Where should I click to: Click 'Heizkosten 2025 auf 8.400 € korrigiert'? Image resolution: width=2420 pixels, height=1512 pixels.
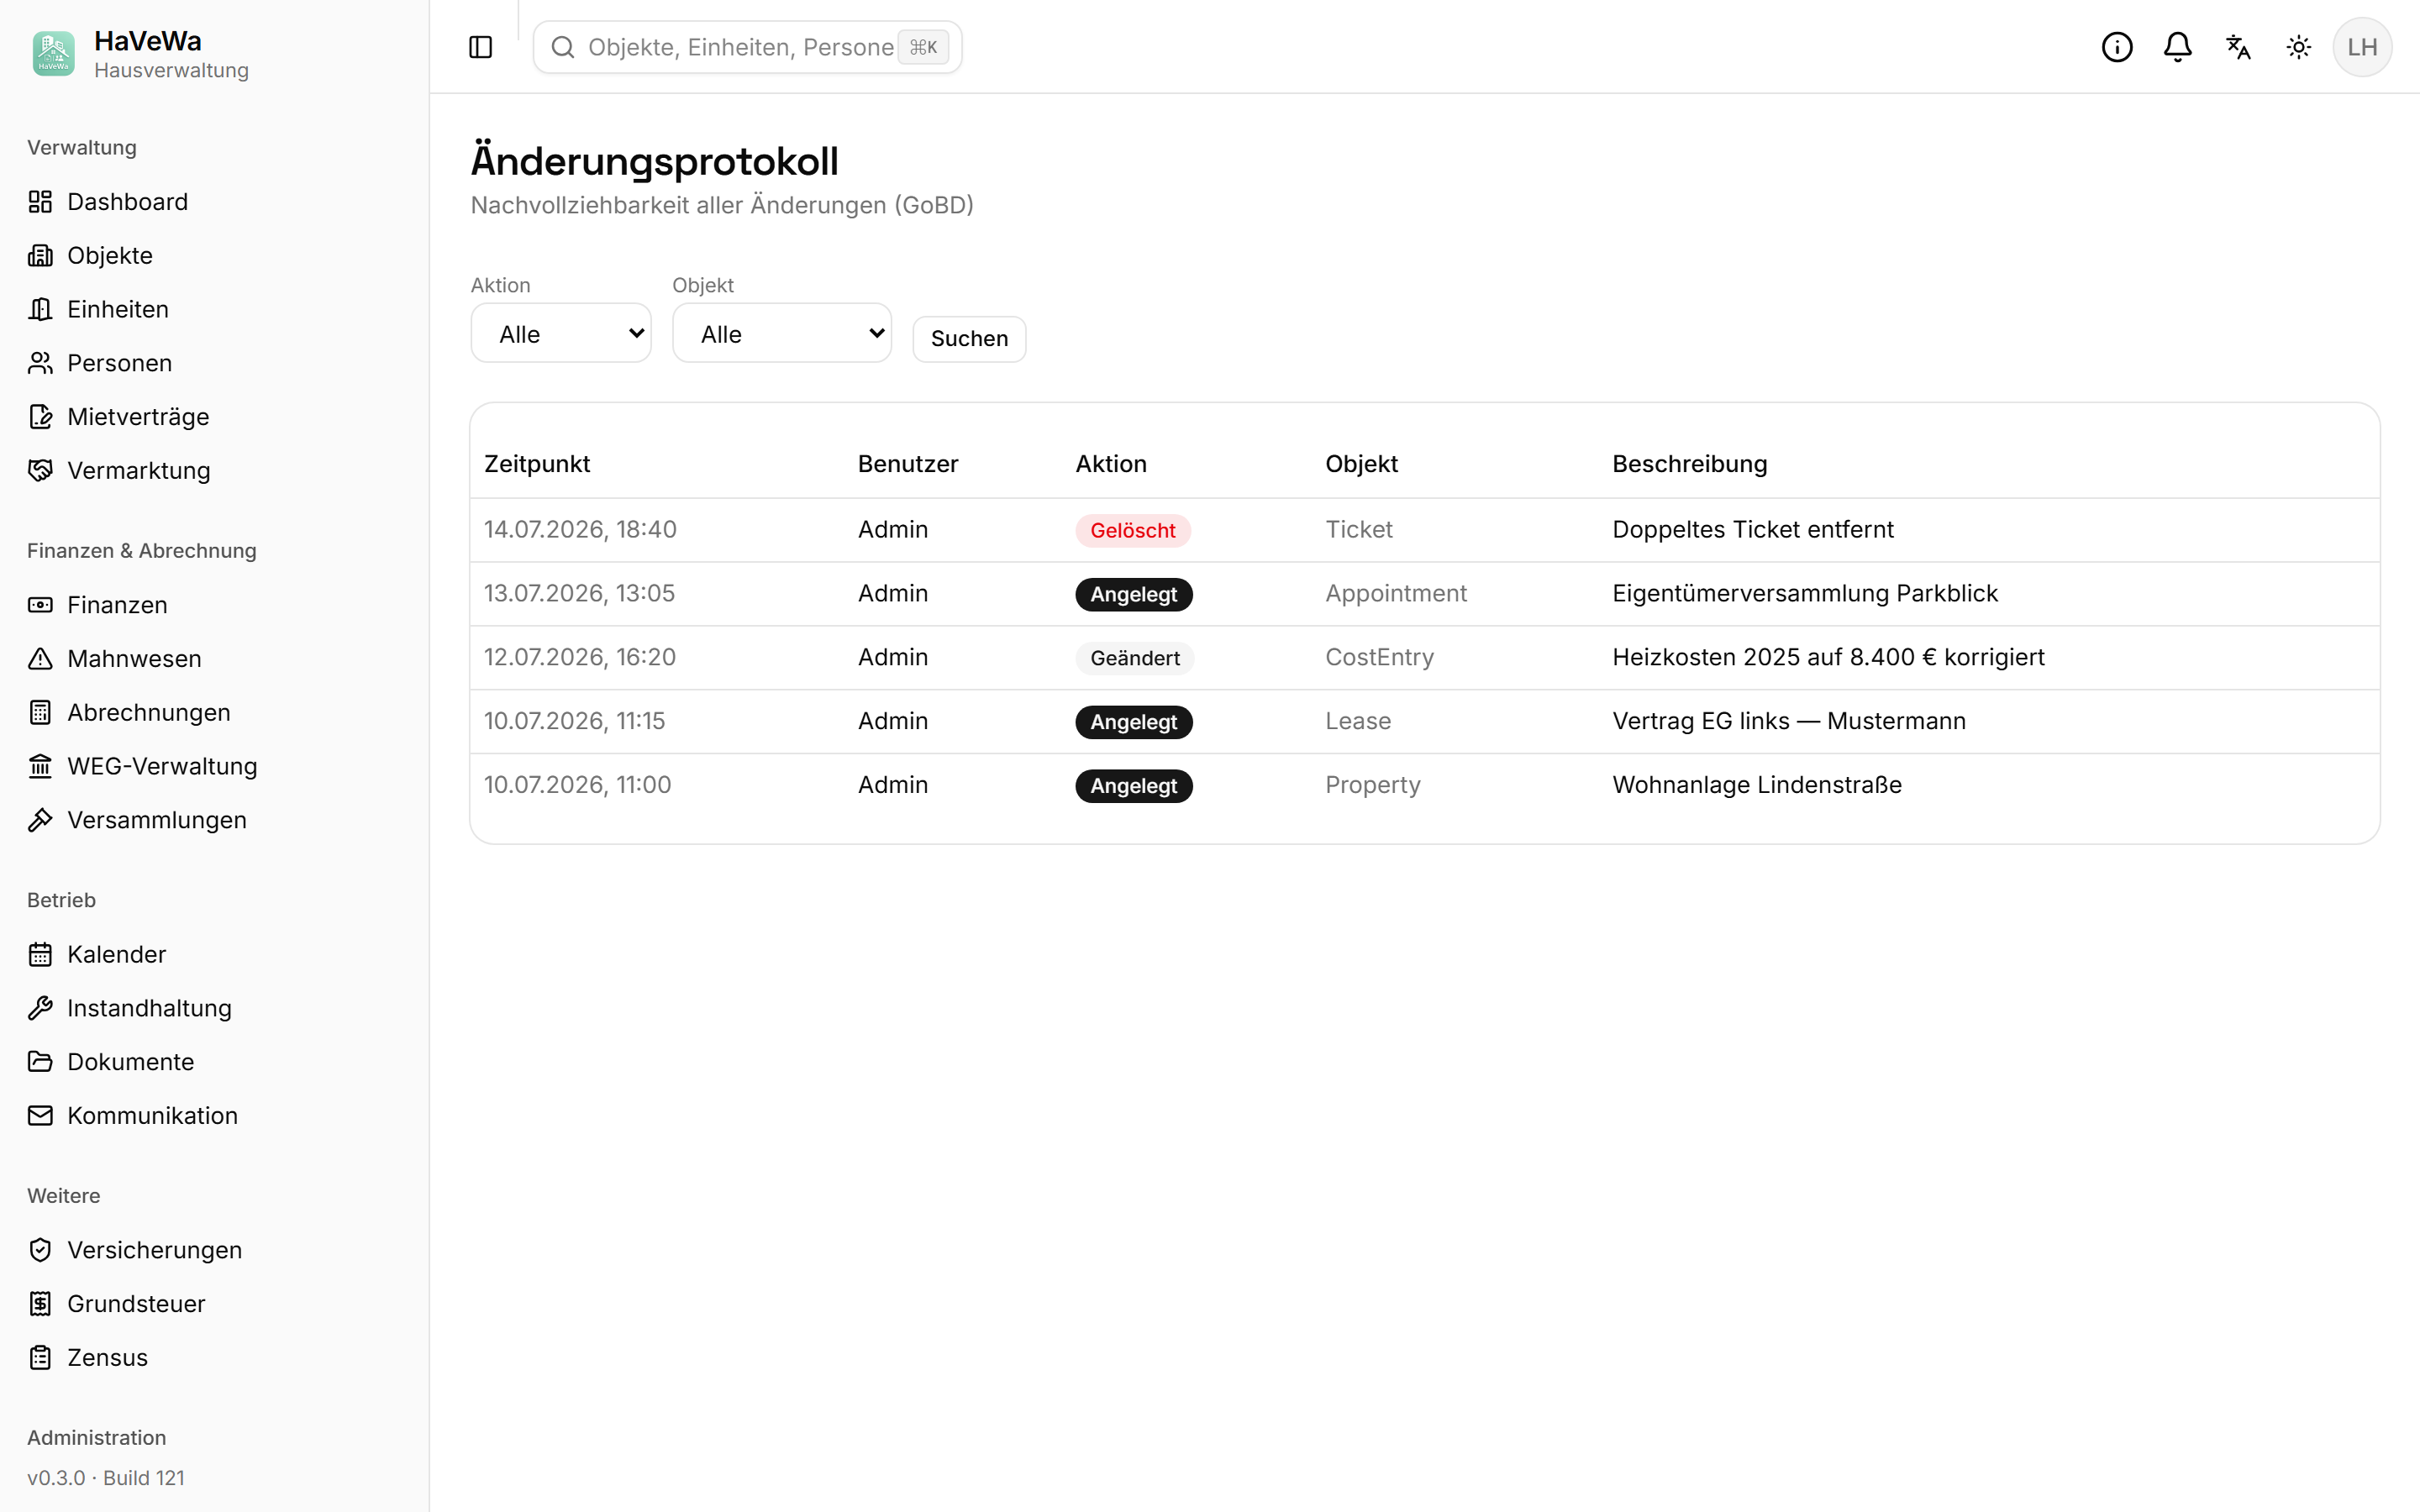click(1828, 658)
